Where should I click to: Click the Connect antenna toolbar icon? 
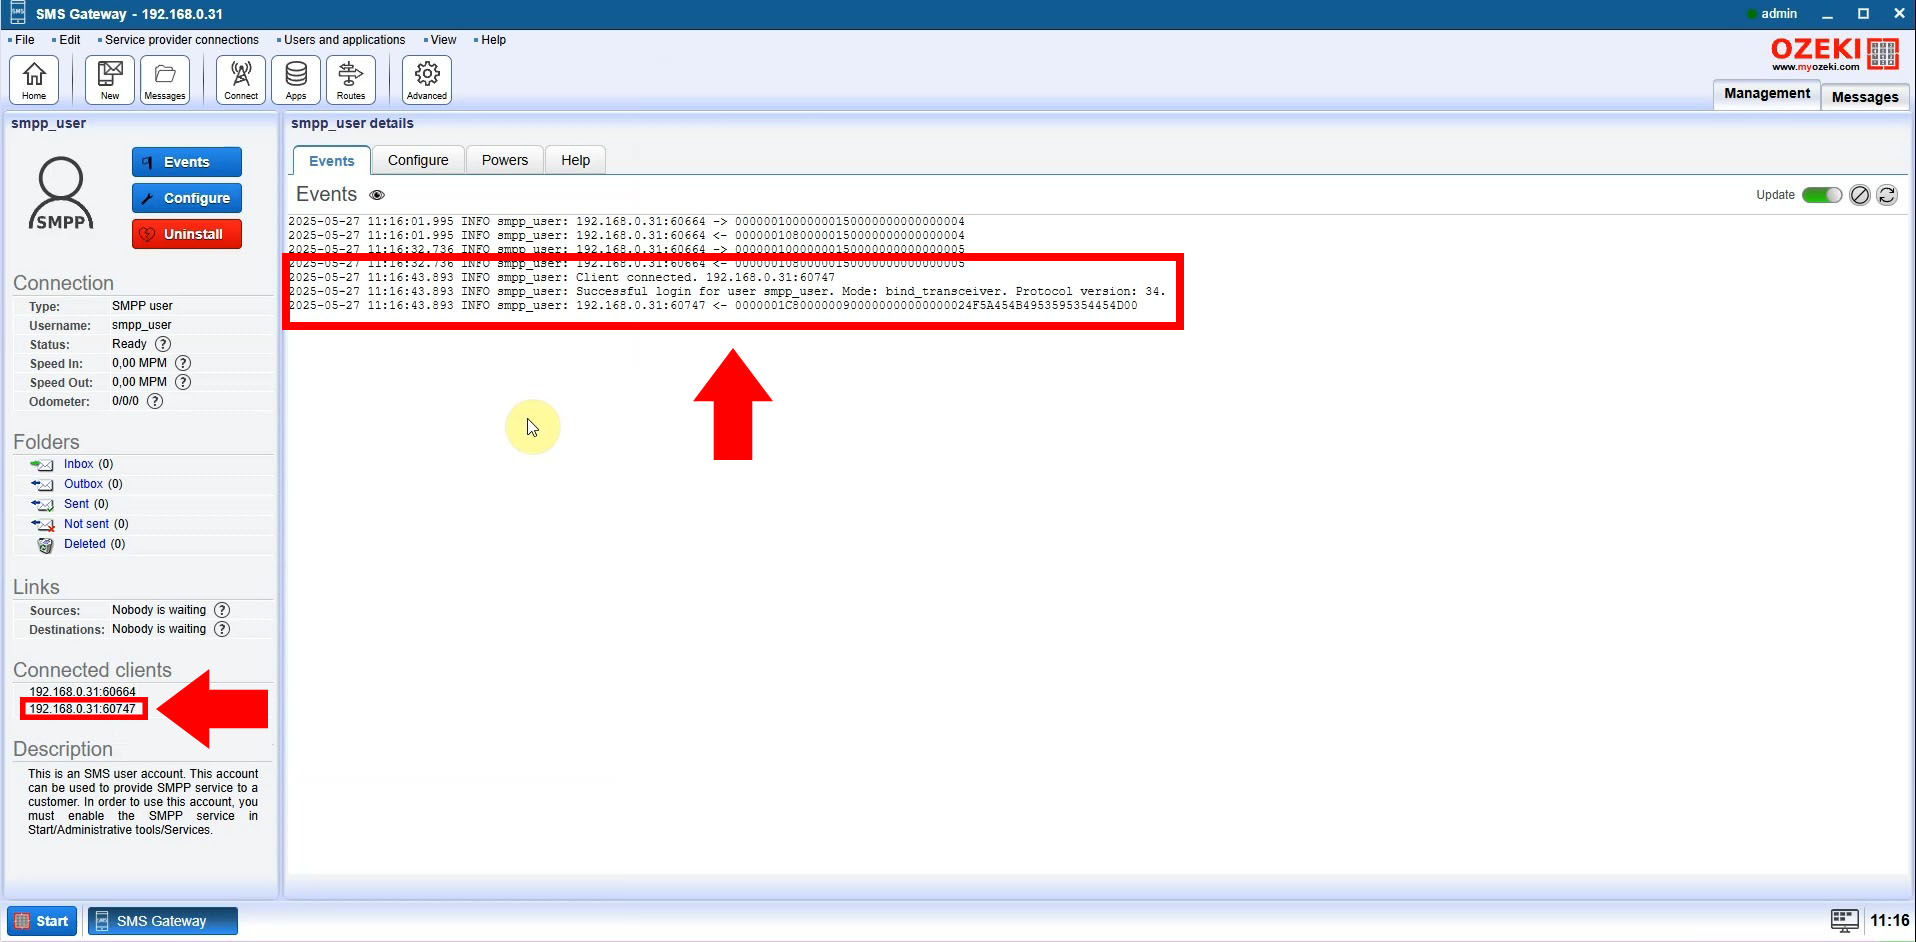click(x=241, y=80)
